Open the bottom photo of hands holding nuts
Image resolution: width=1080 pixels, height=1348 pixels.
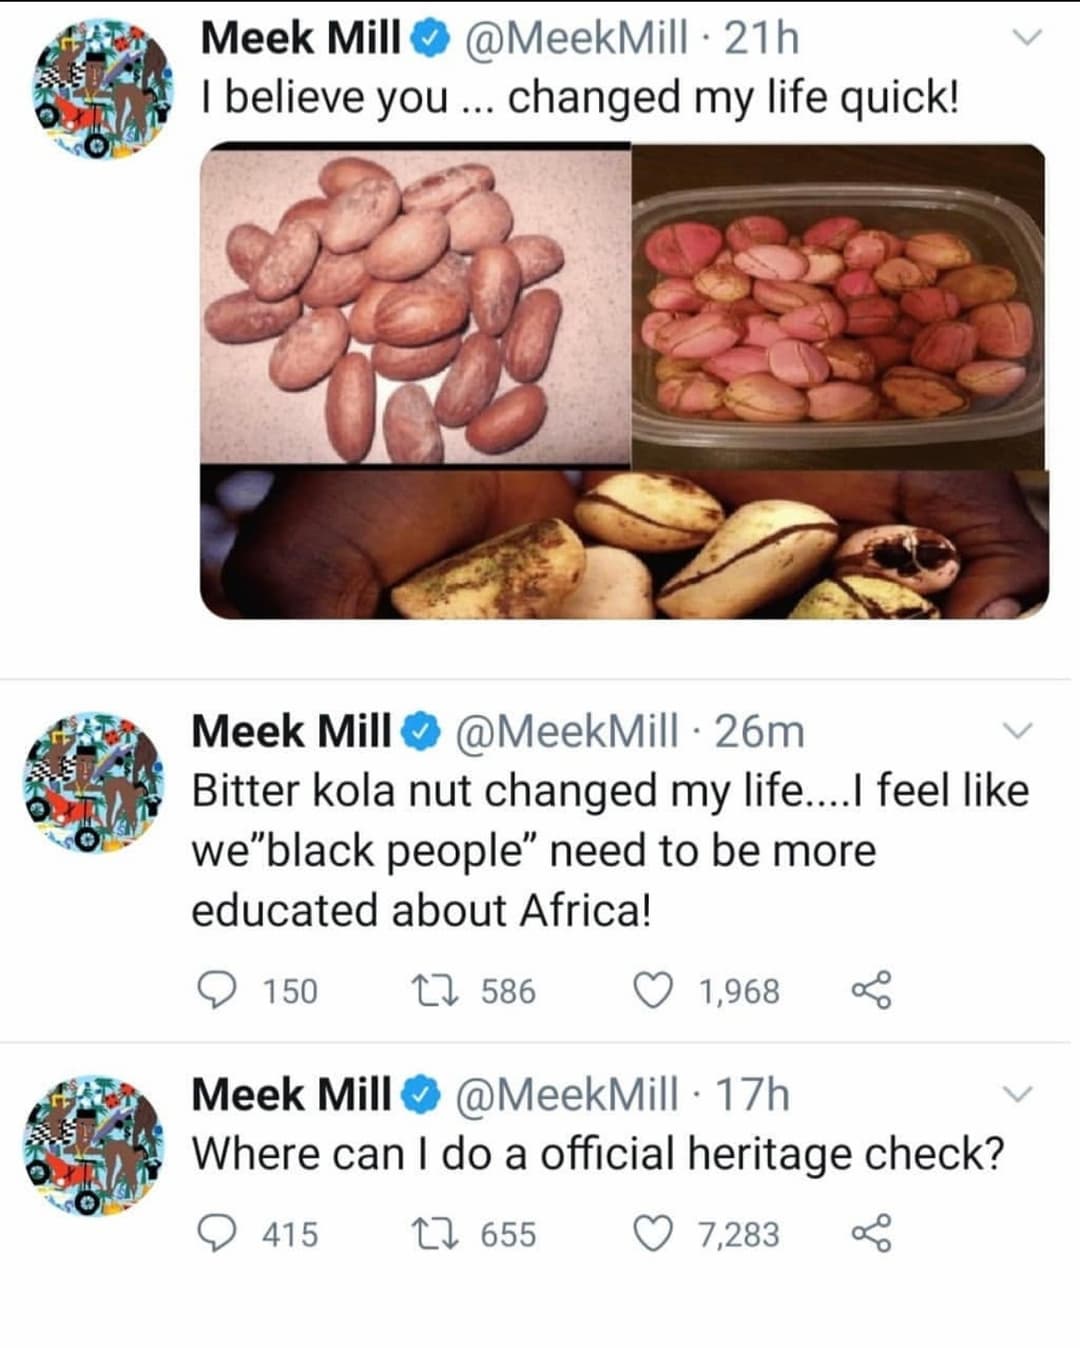pos(624,543)
